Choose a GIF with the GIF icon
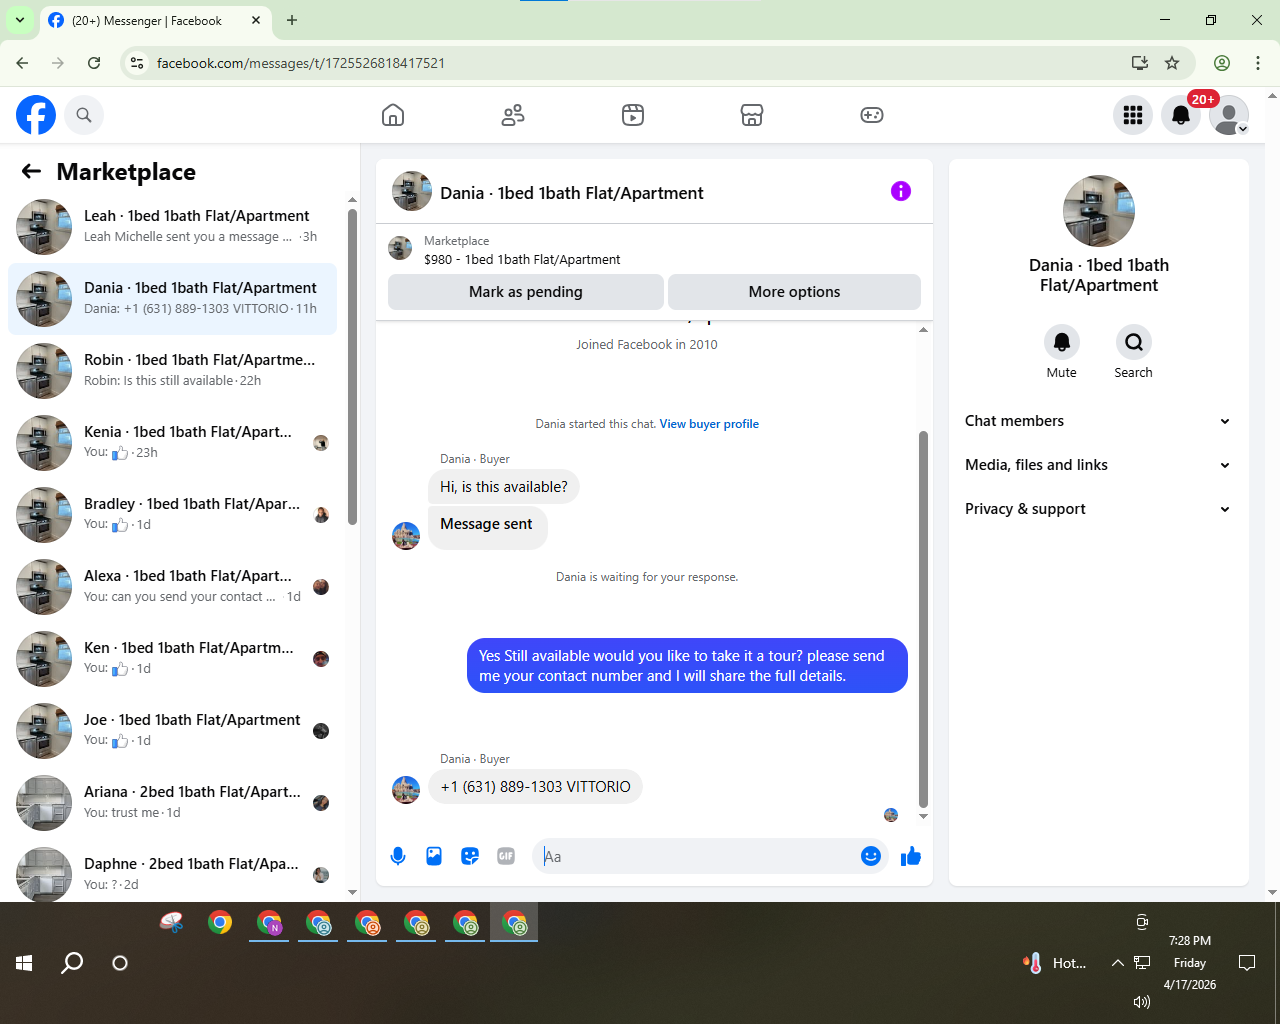The image size is (1280, 1024). (x=506, y=856)
